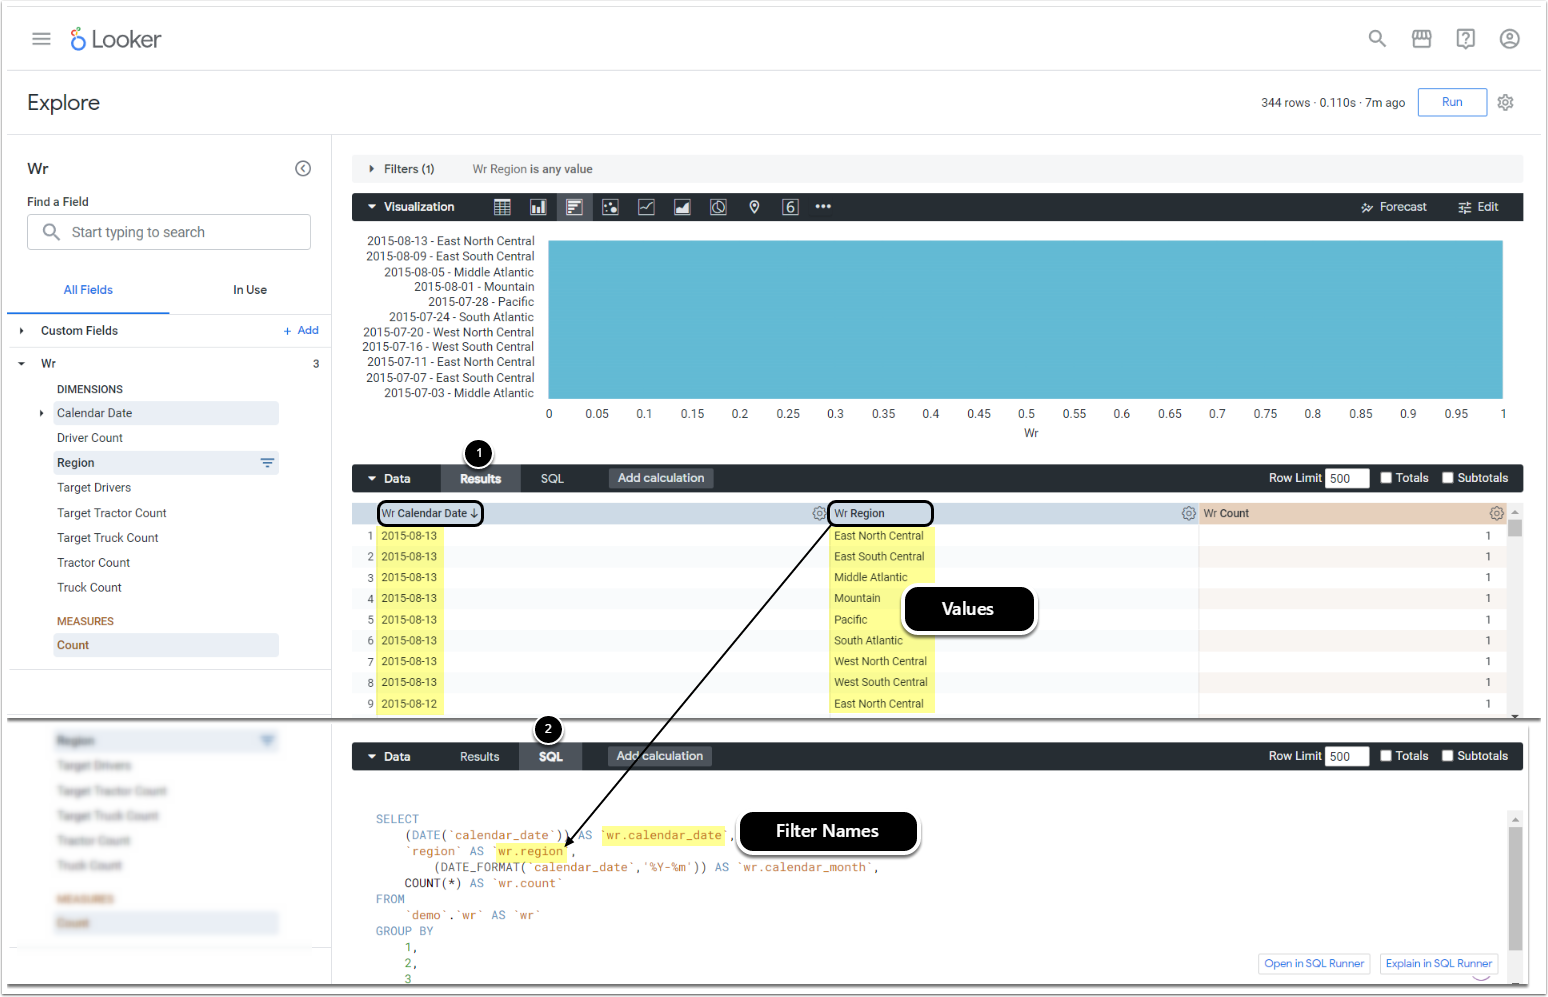Check Totals in the lower SQL panel
The width and height of the screenshot is (1548, 997).
tap(1386, 756)
